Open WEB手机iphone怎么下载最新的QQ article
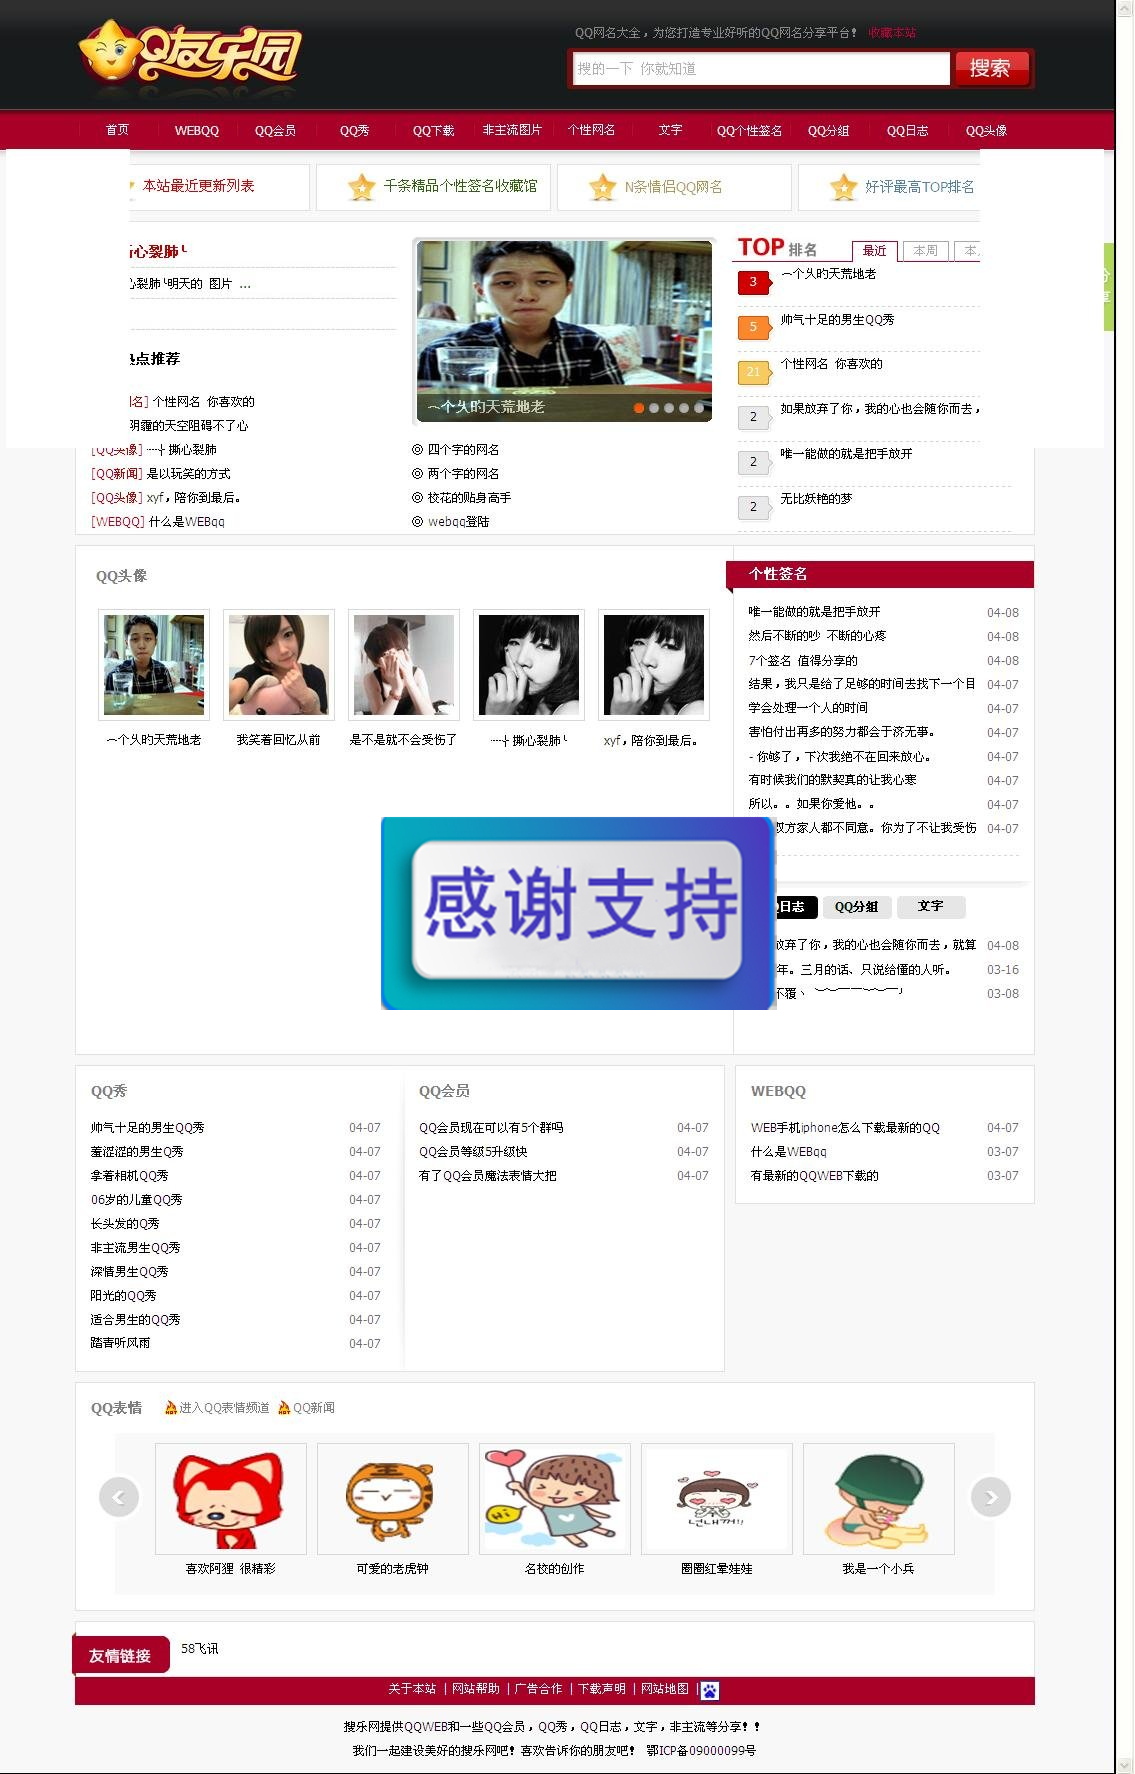This screenshot has height=1774, width=1135. 845,1128
